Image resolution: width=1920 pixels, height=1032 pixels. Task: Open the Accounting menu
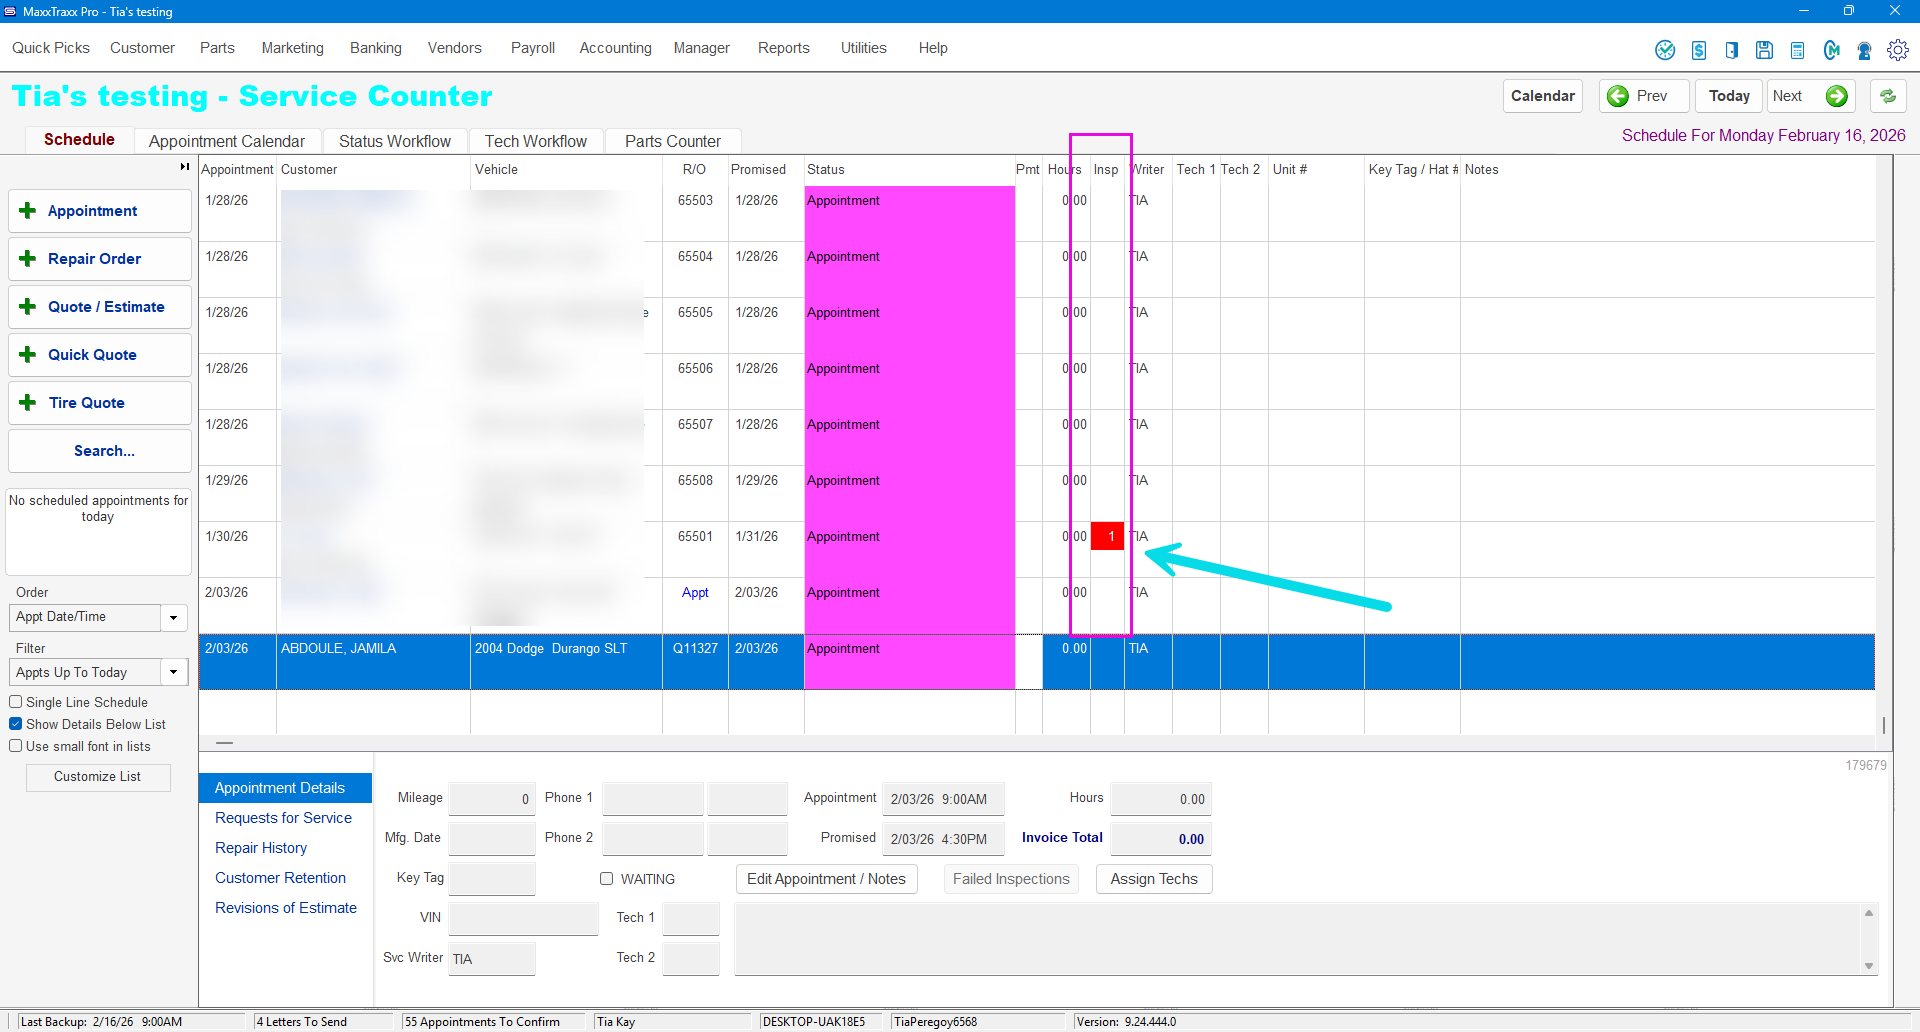pos(615,48)
